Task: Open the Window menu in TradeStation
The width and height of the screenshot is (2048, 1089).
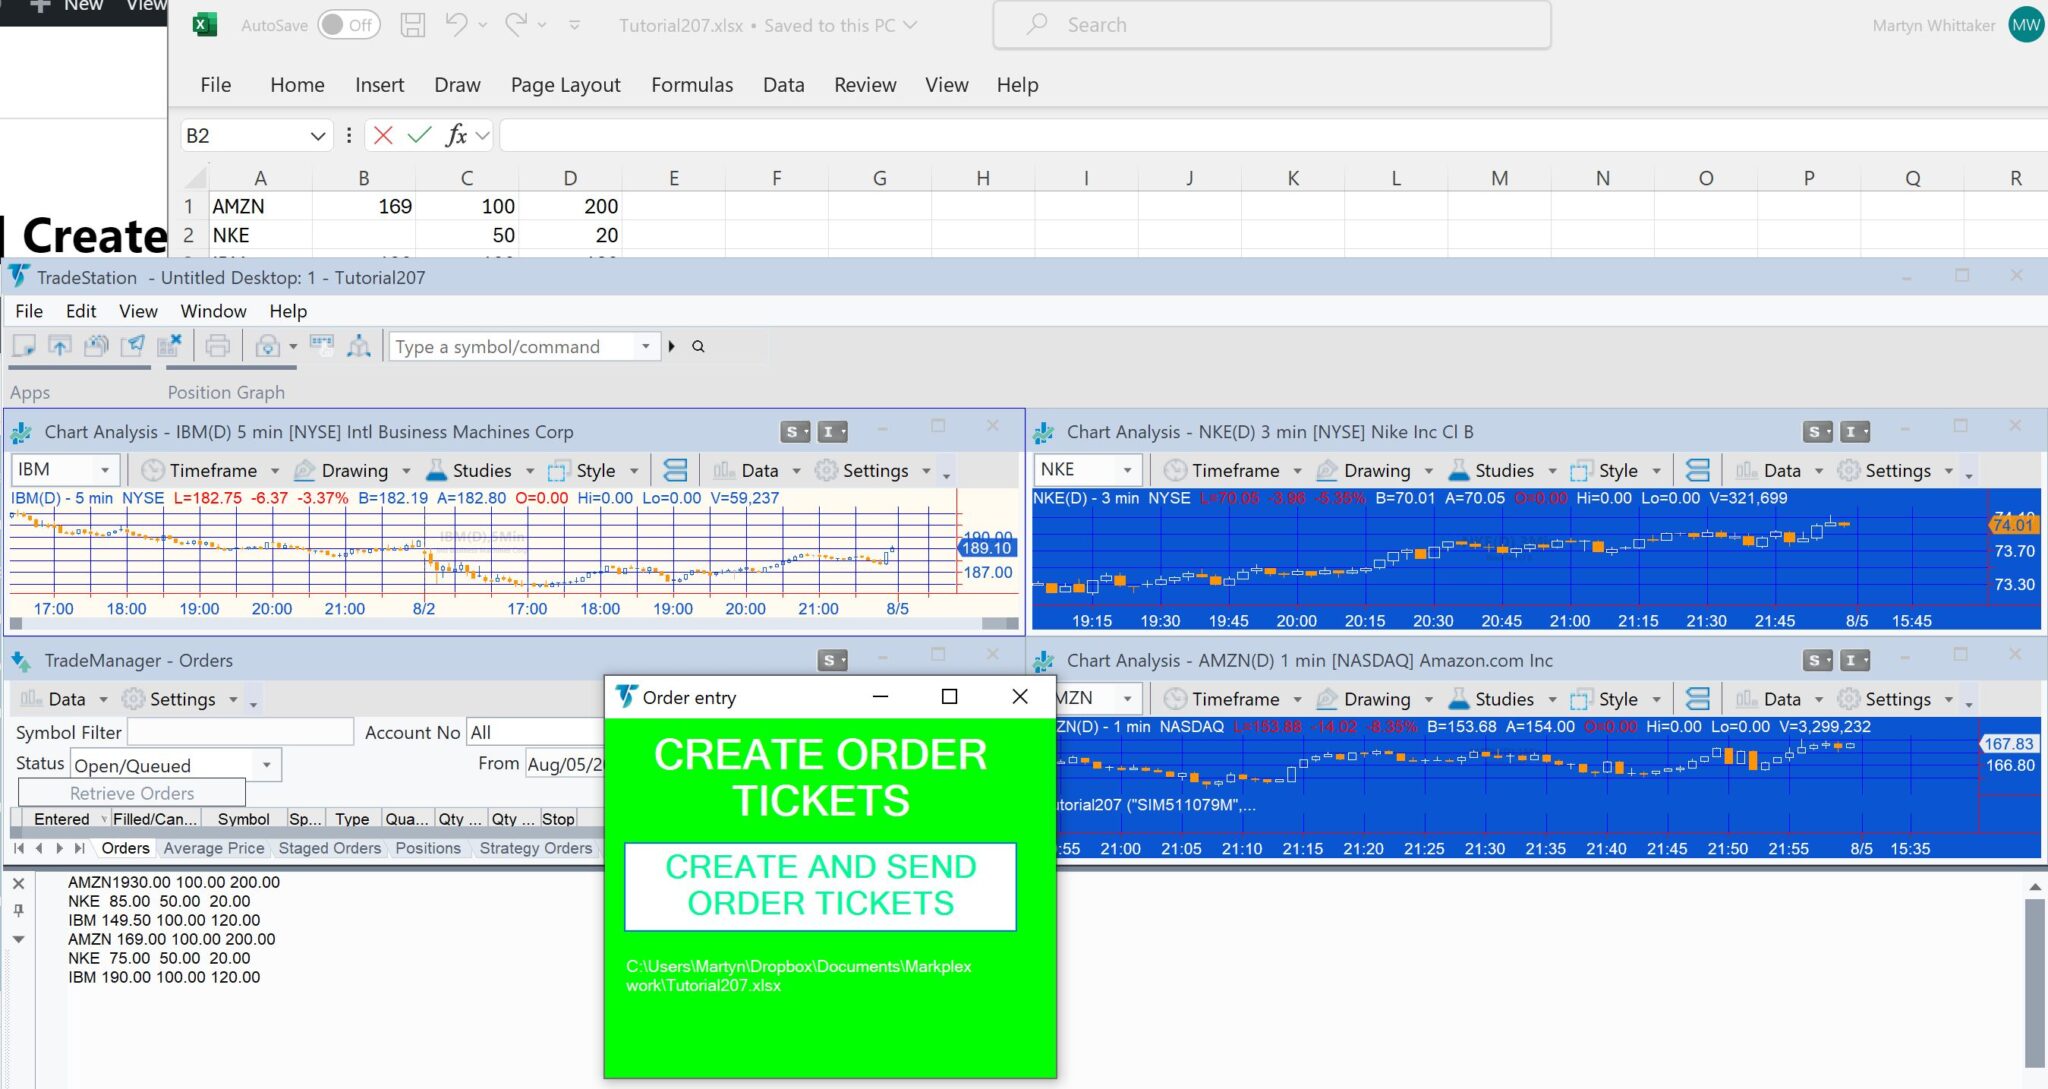Action: [212, 311]
